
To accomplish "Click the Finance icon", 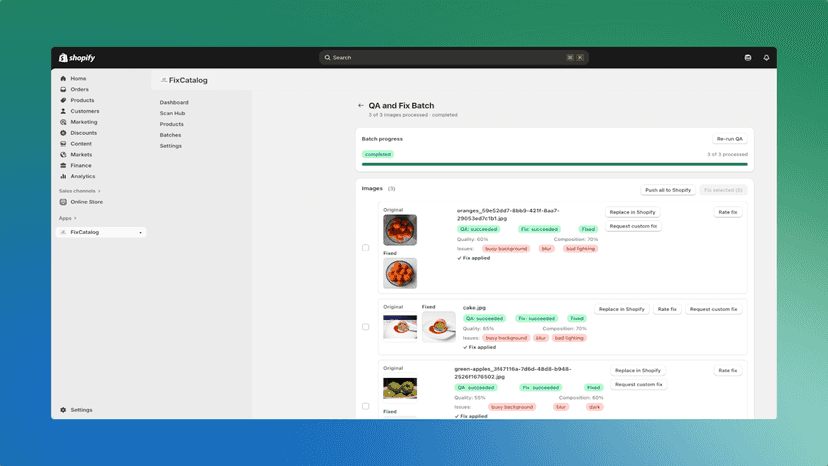I will point(63,165).
